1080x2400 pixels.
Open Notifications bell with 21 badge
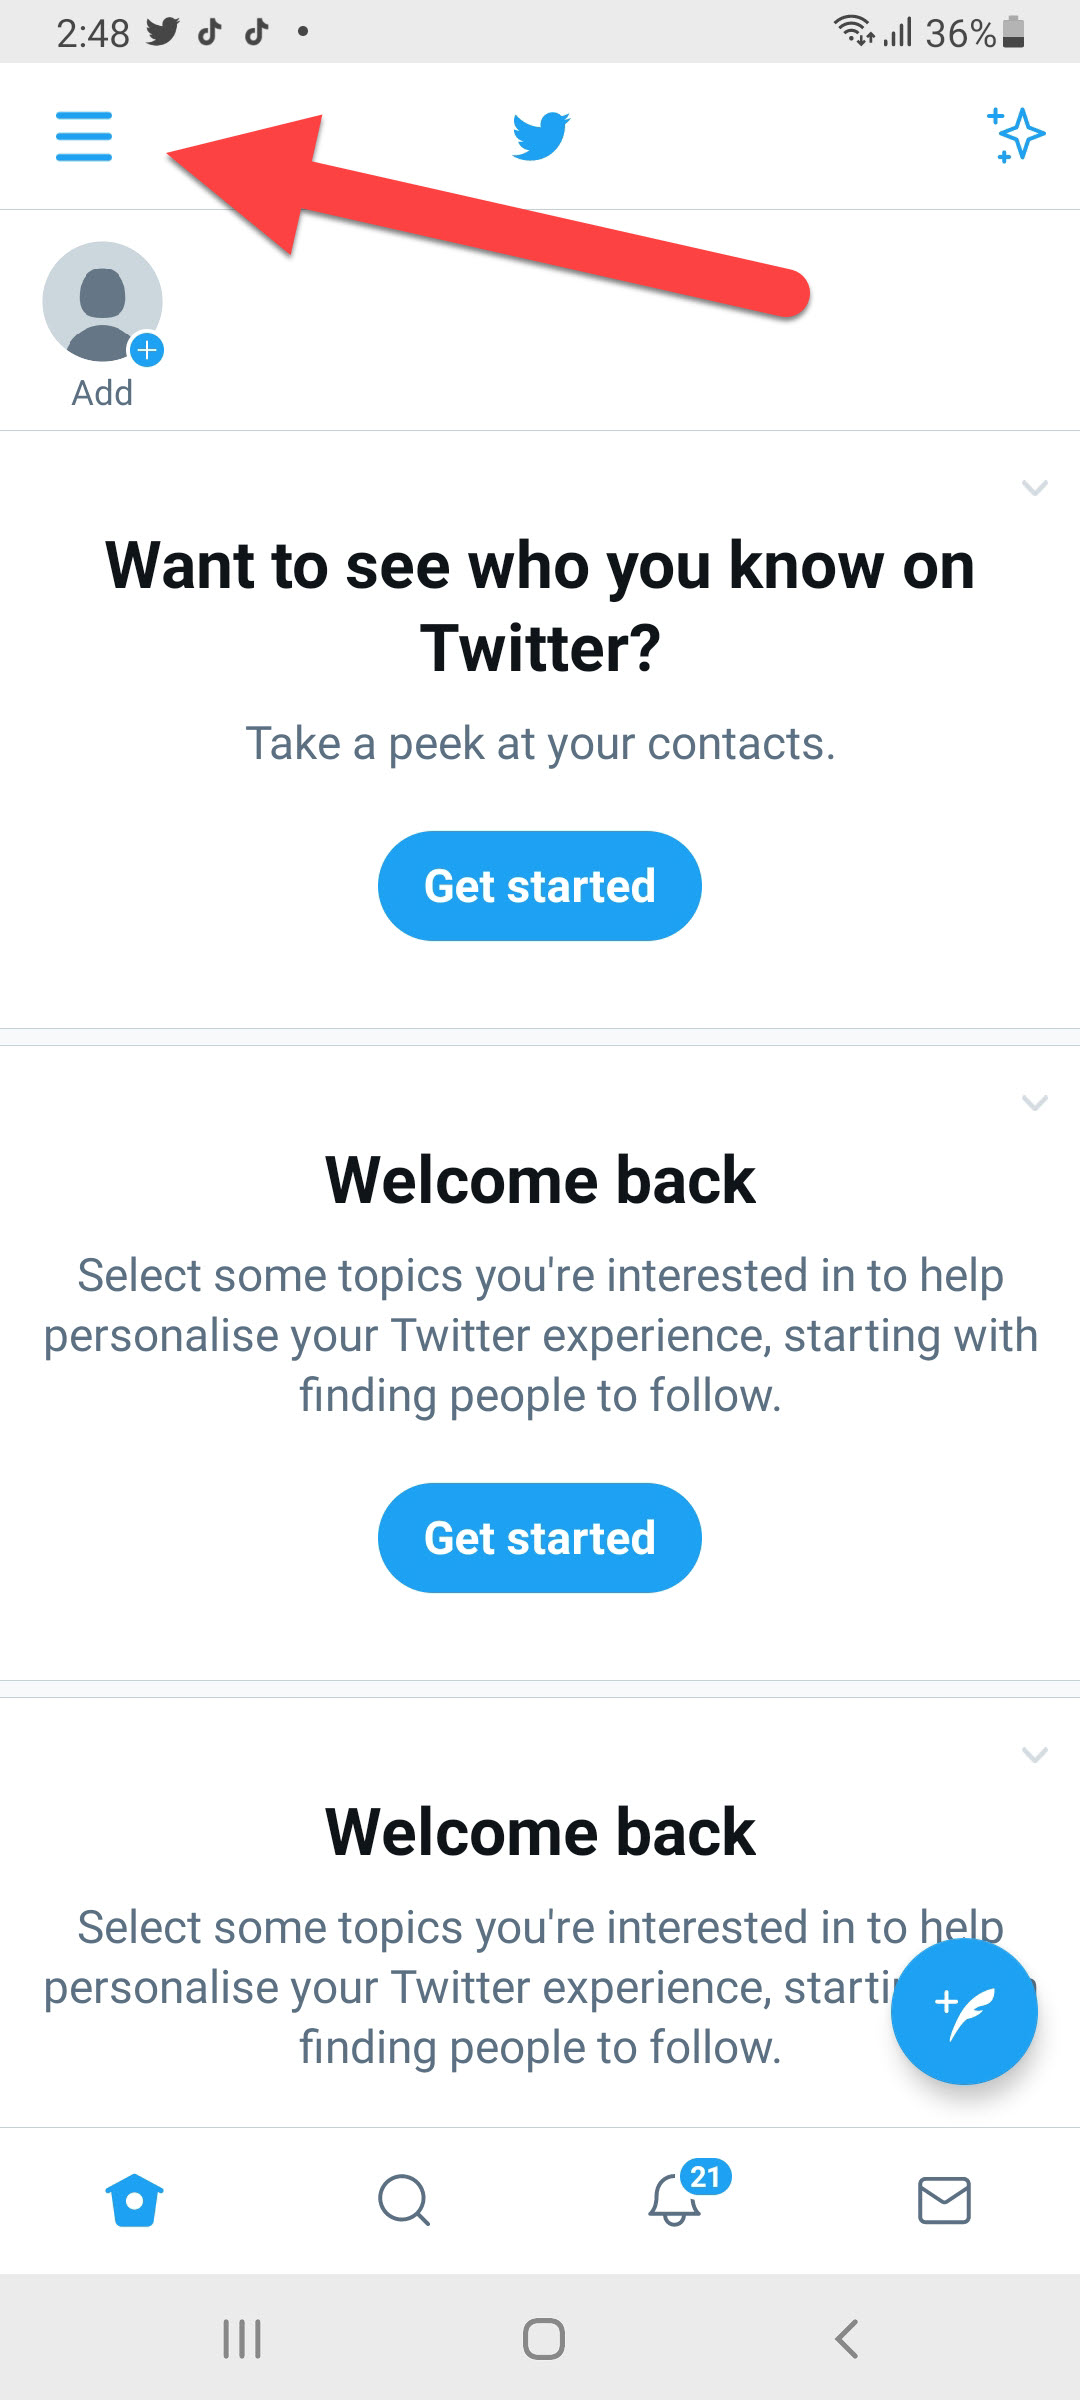click(x=676, y=2201)
